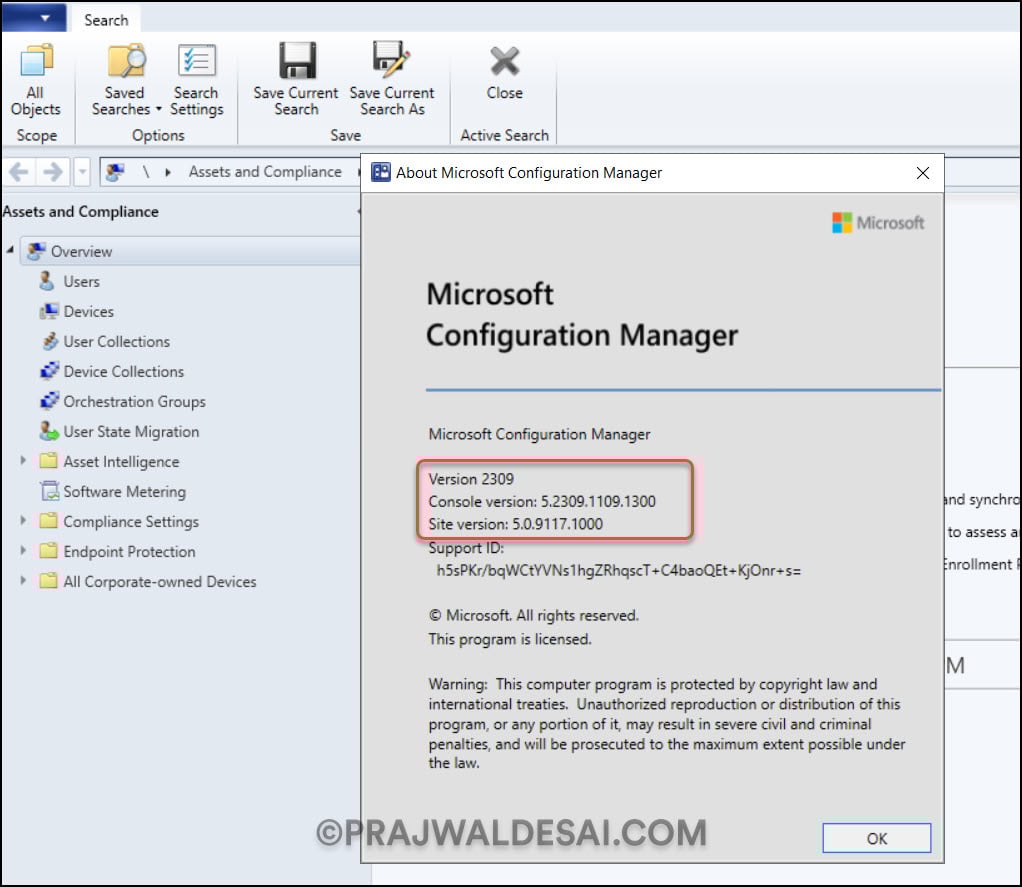Image resolution: width=1022 pixels, height=887 pixels.
Task: Click the forward navigation arrow
Action: tap(53, 172)
